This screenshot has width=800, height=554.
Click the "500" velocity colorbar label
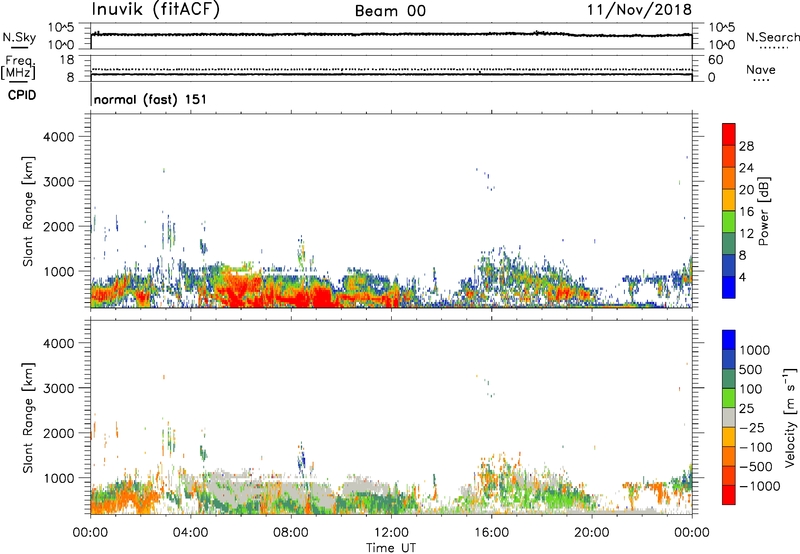coord(751,370)
